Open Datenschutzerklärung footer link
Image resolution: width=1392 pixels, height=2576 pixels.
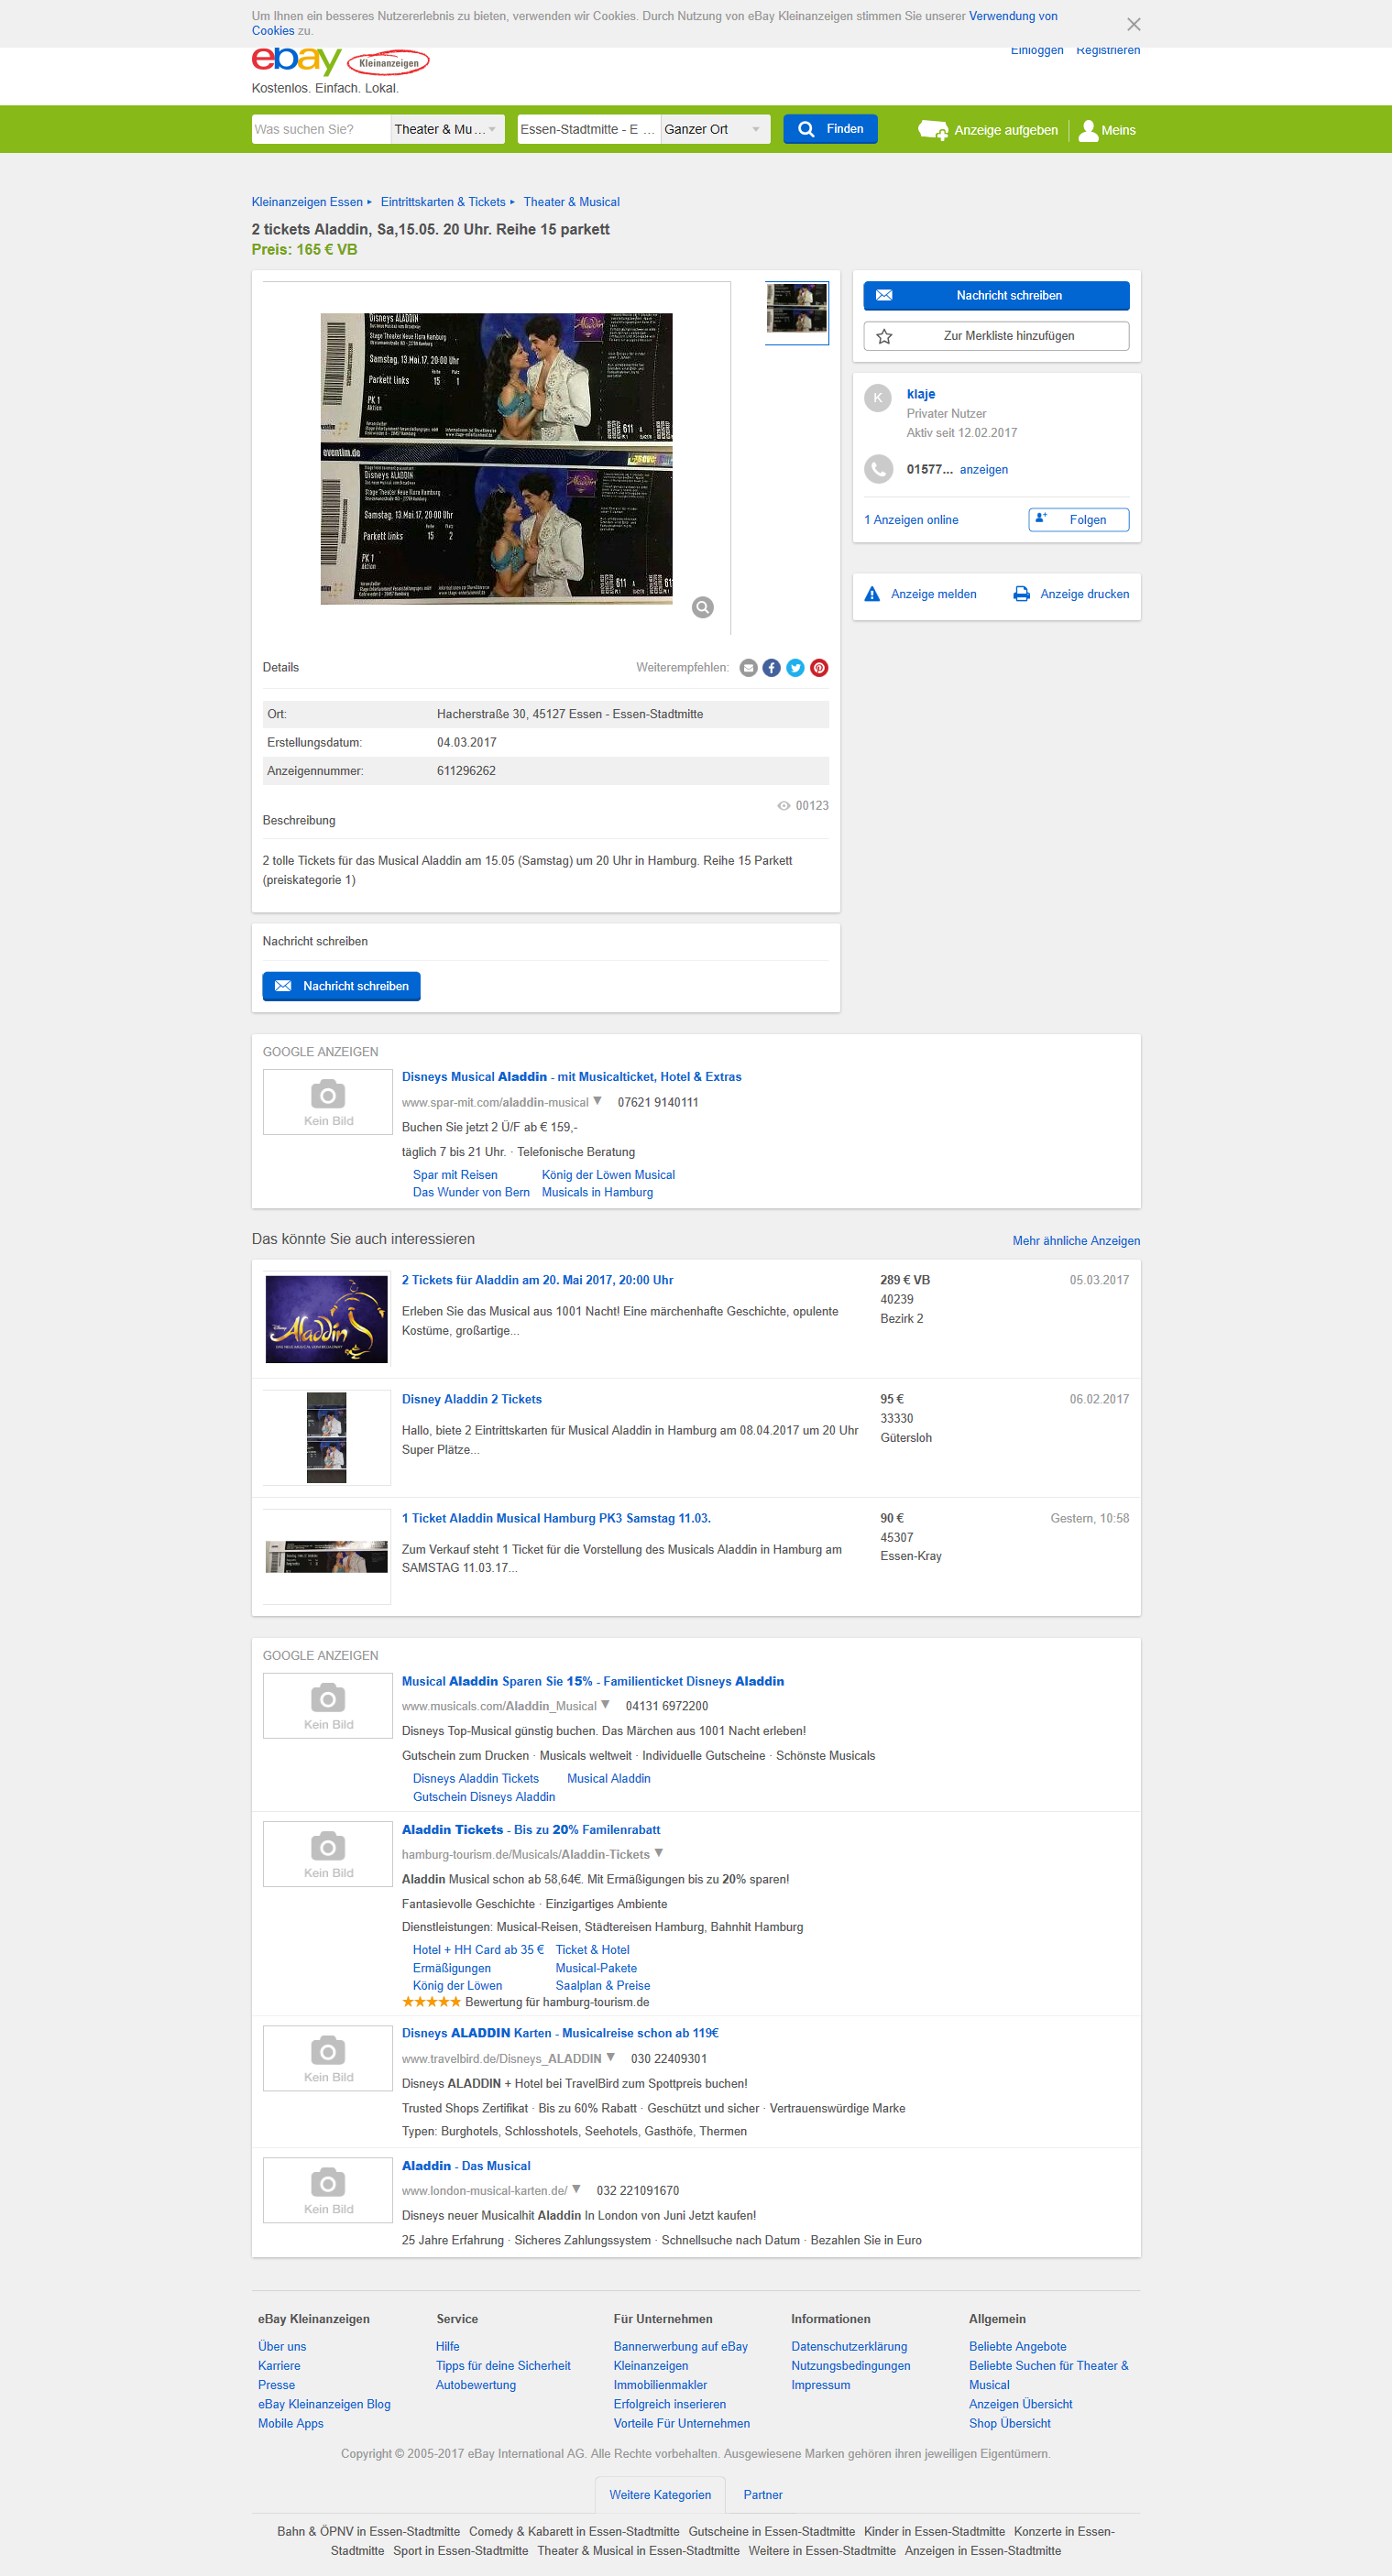pos(849,2346)
